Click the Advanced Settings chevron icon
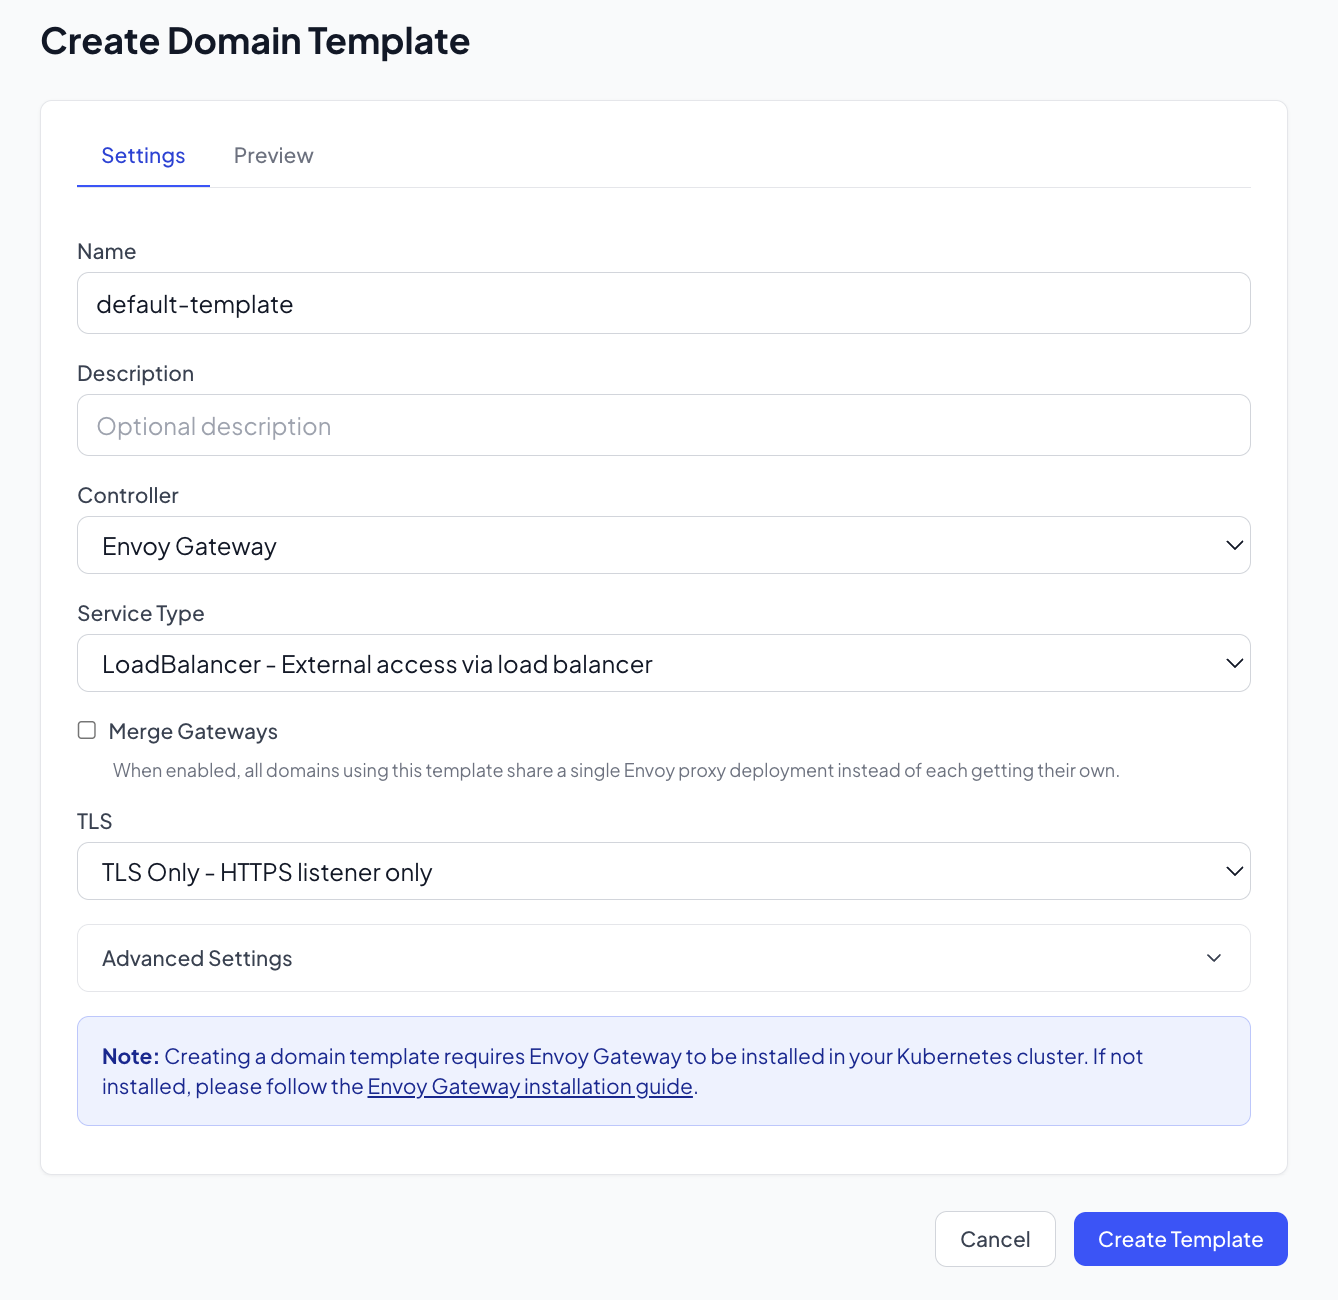This screenshot has width=1338, height=1300. tap(1214, 958)
